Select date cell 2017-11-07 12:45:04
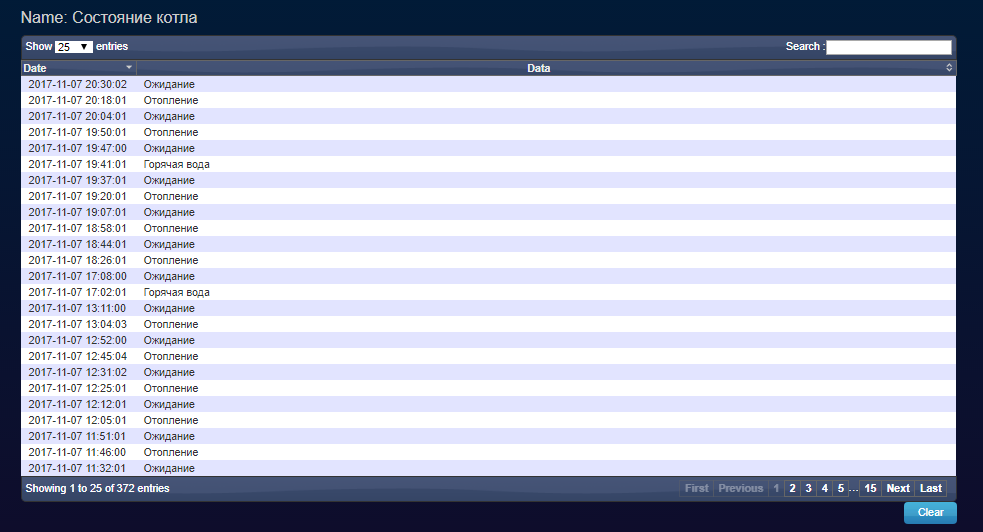This screenshot has height=532, width=983. (x=78, y=356)
